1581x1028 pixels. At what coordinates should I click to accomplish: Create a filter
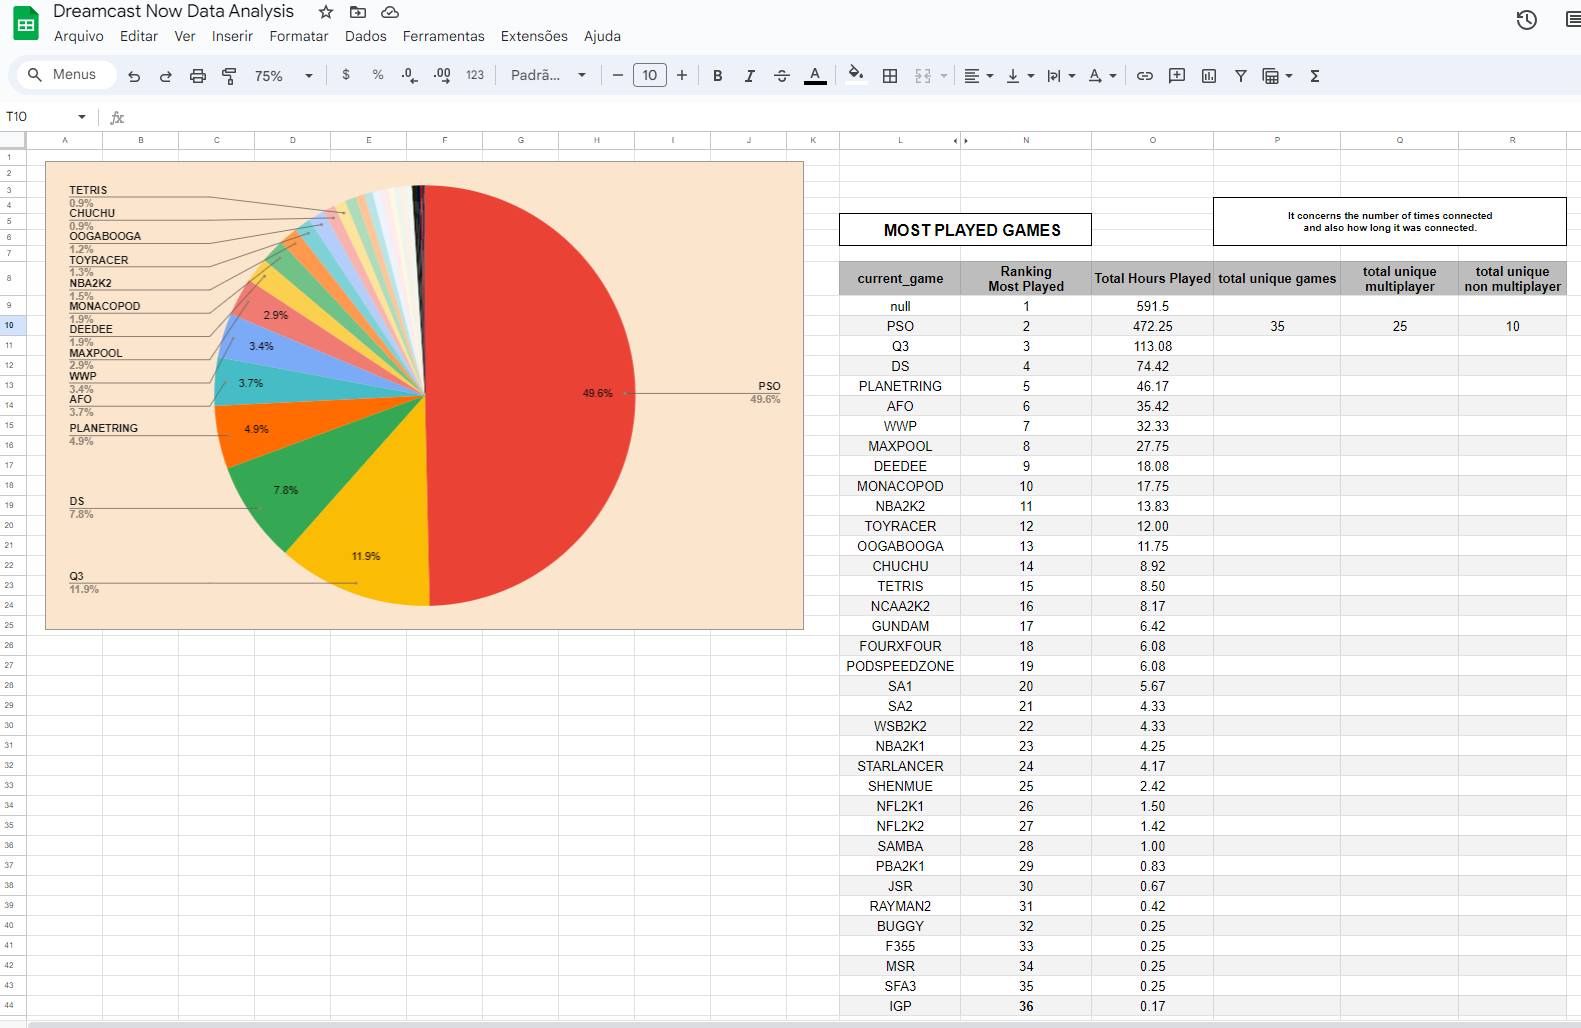tap(1241, 76)
